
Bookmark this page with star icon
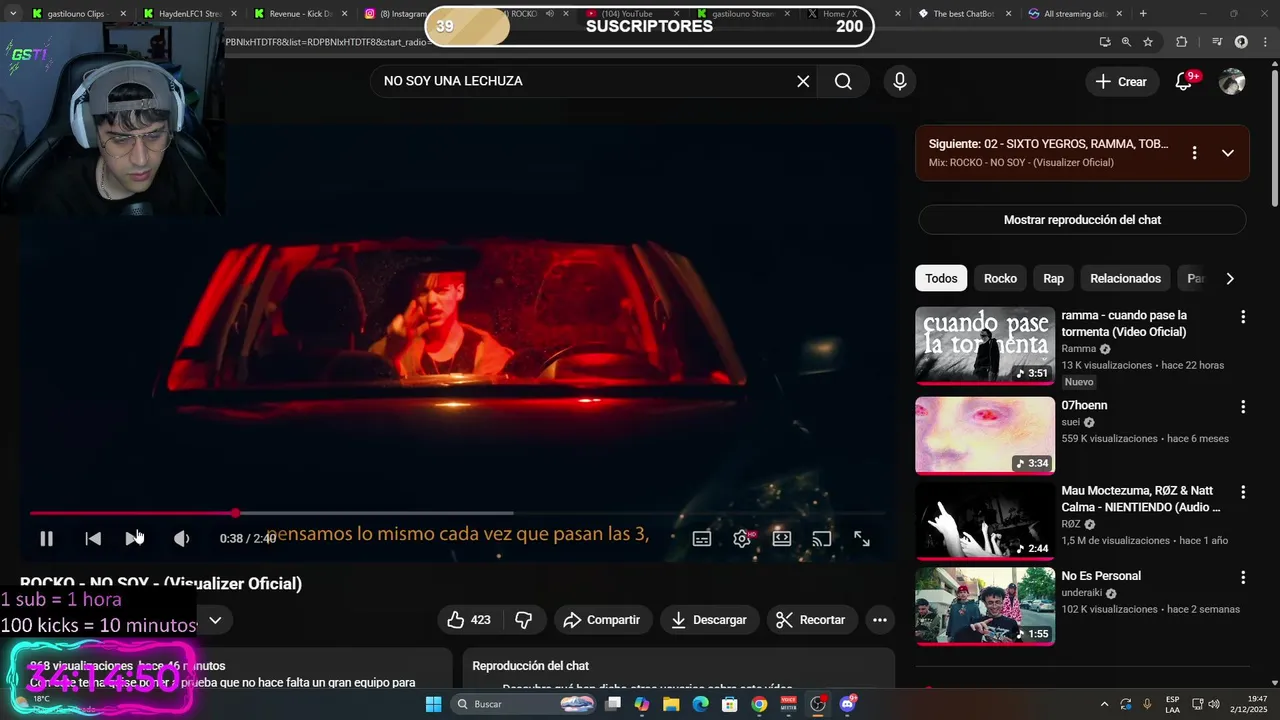1148,42
